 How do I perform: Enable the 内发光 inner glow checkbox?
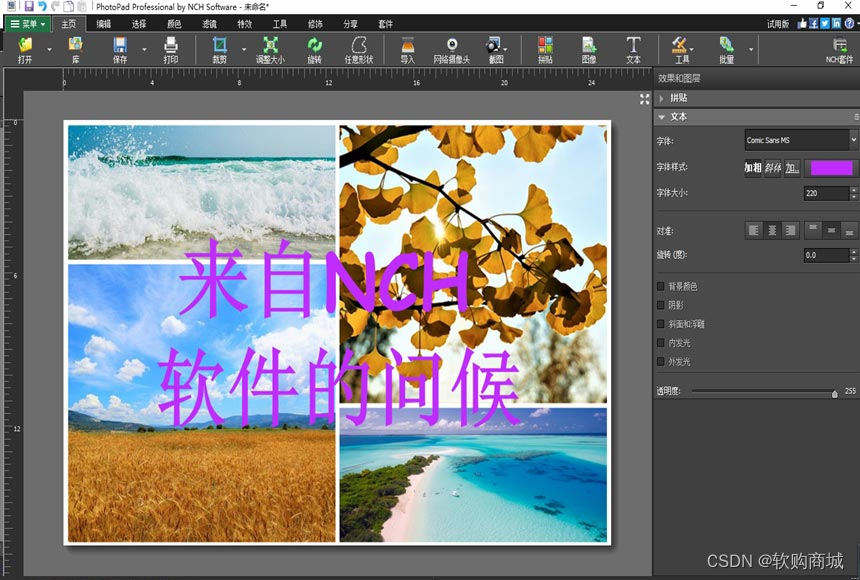point(661,343)
